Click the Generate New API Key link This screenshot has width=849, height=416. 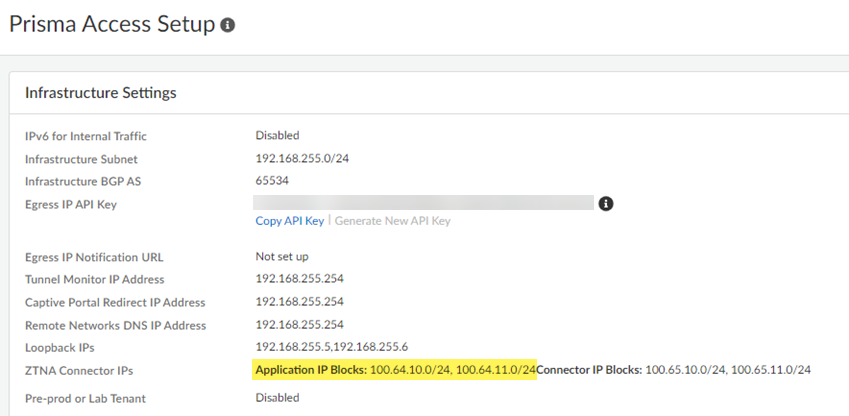[392, 221]
